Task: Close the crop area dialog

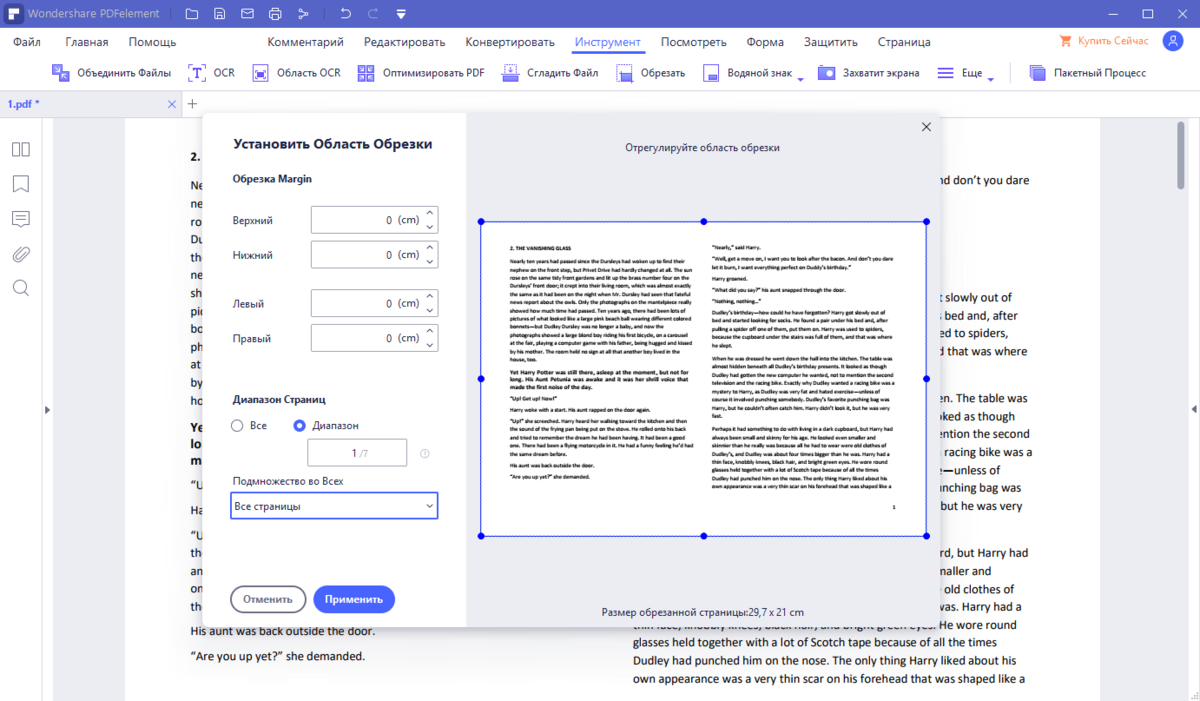Action: 926,127
